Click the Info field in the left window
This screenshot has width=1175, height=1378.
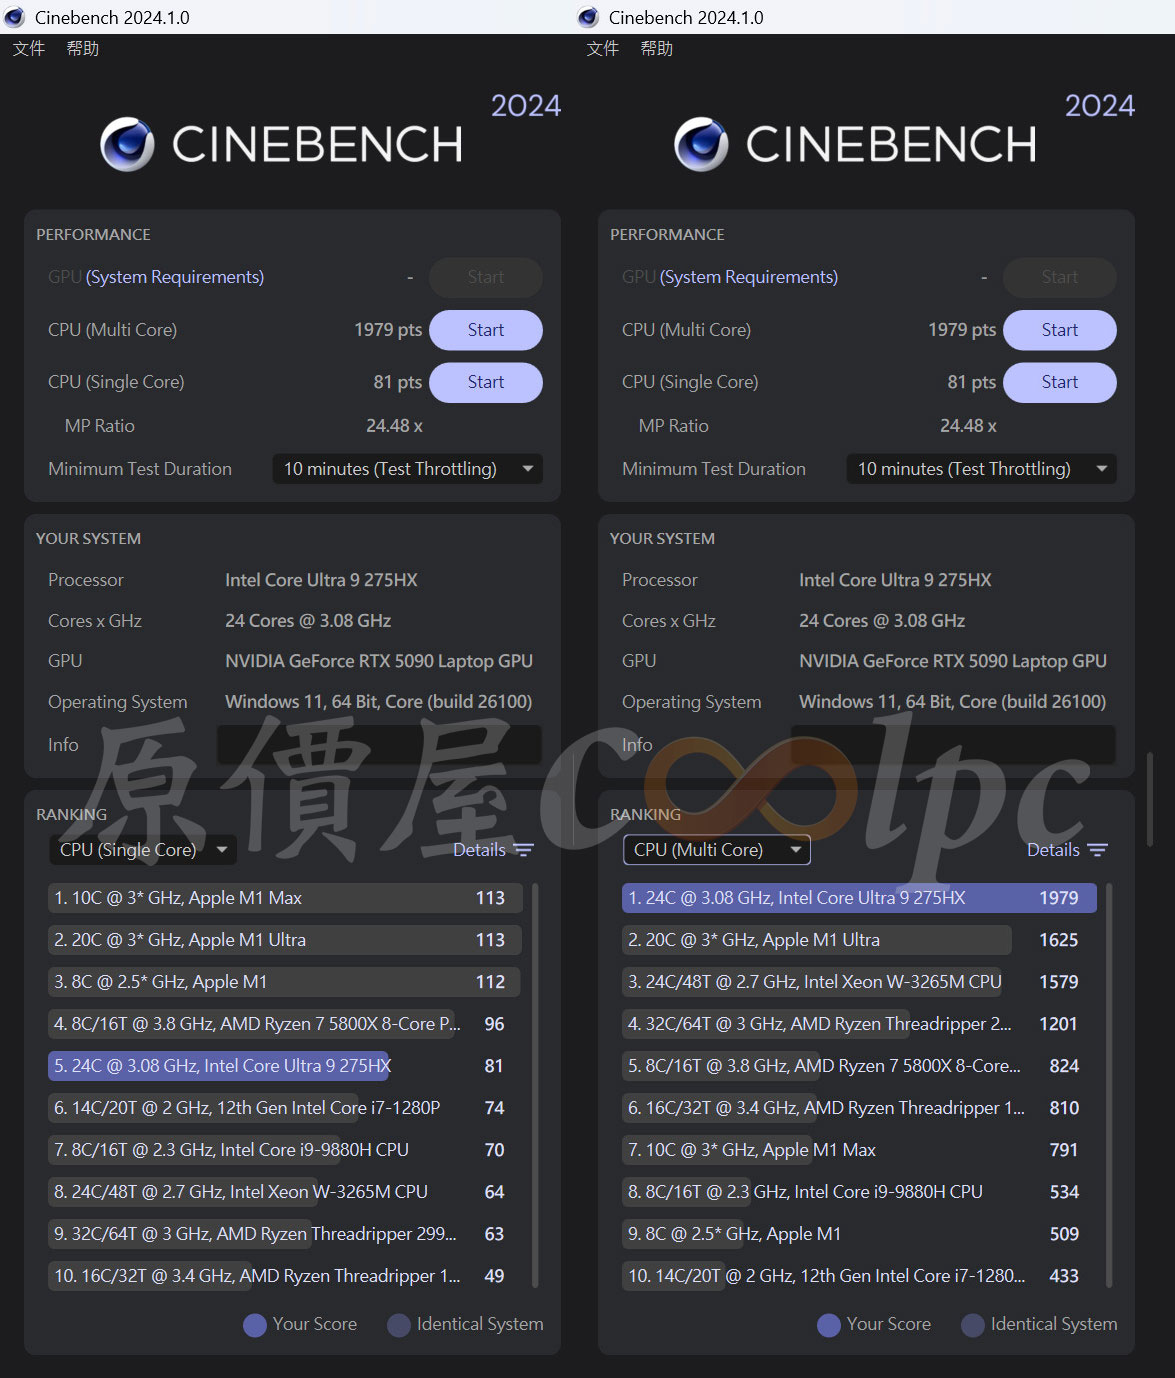tap(379, 745)
